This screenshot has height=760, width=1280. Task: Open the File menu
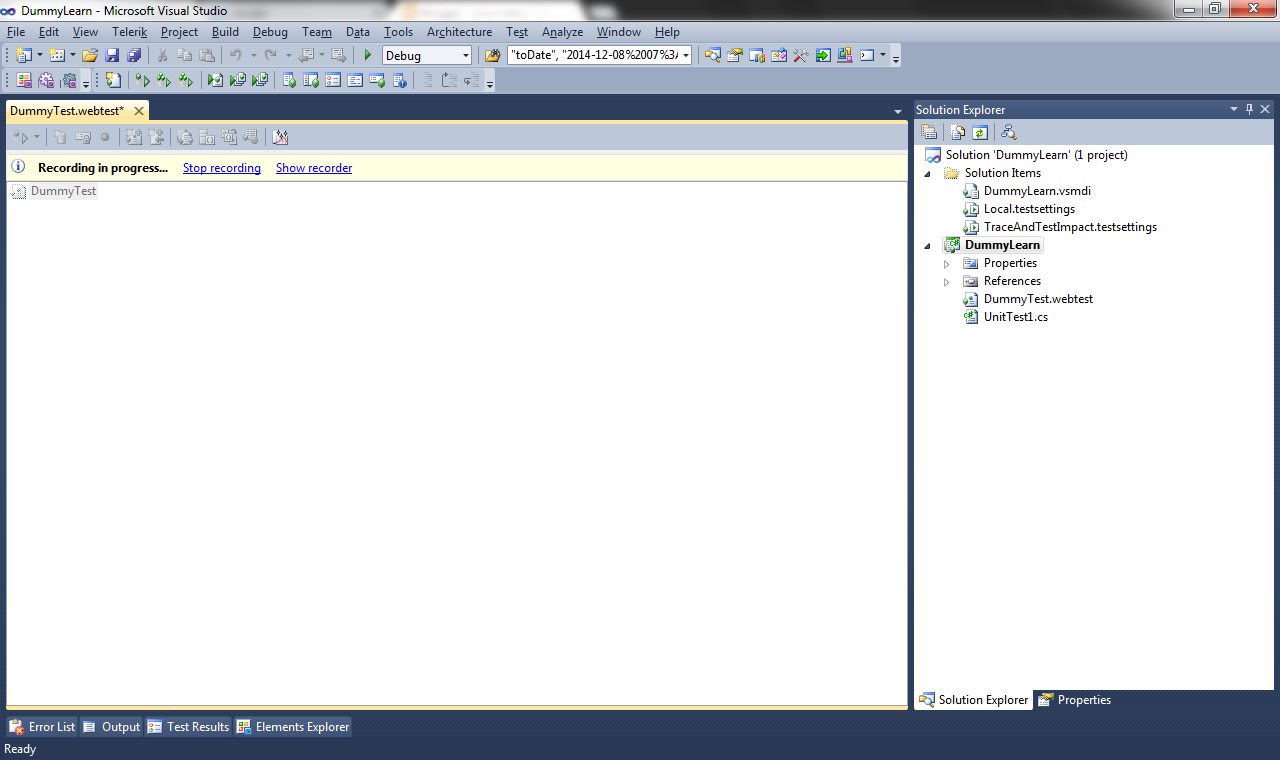tap(16, 32)
